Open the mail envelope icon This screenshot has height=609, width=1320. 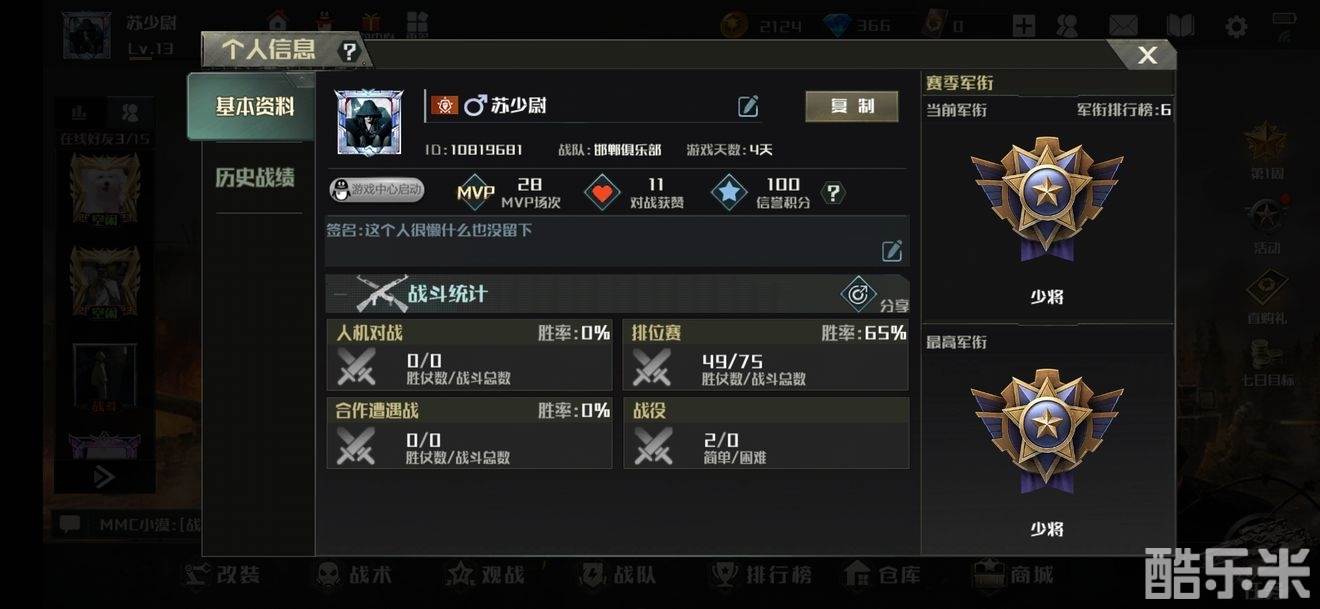click(1124, 26)
